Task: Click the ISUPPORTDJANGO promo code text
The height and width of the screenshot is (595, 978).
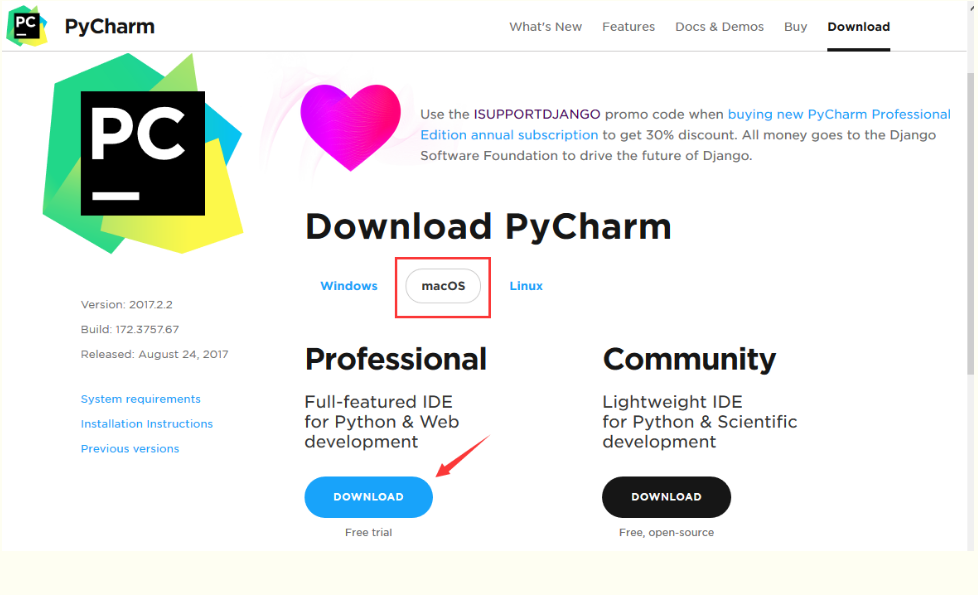Action: pyautogui.click(x=536, y=114)
